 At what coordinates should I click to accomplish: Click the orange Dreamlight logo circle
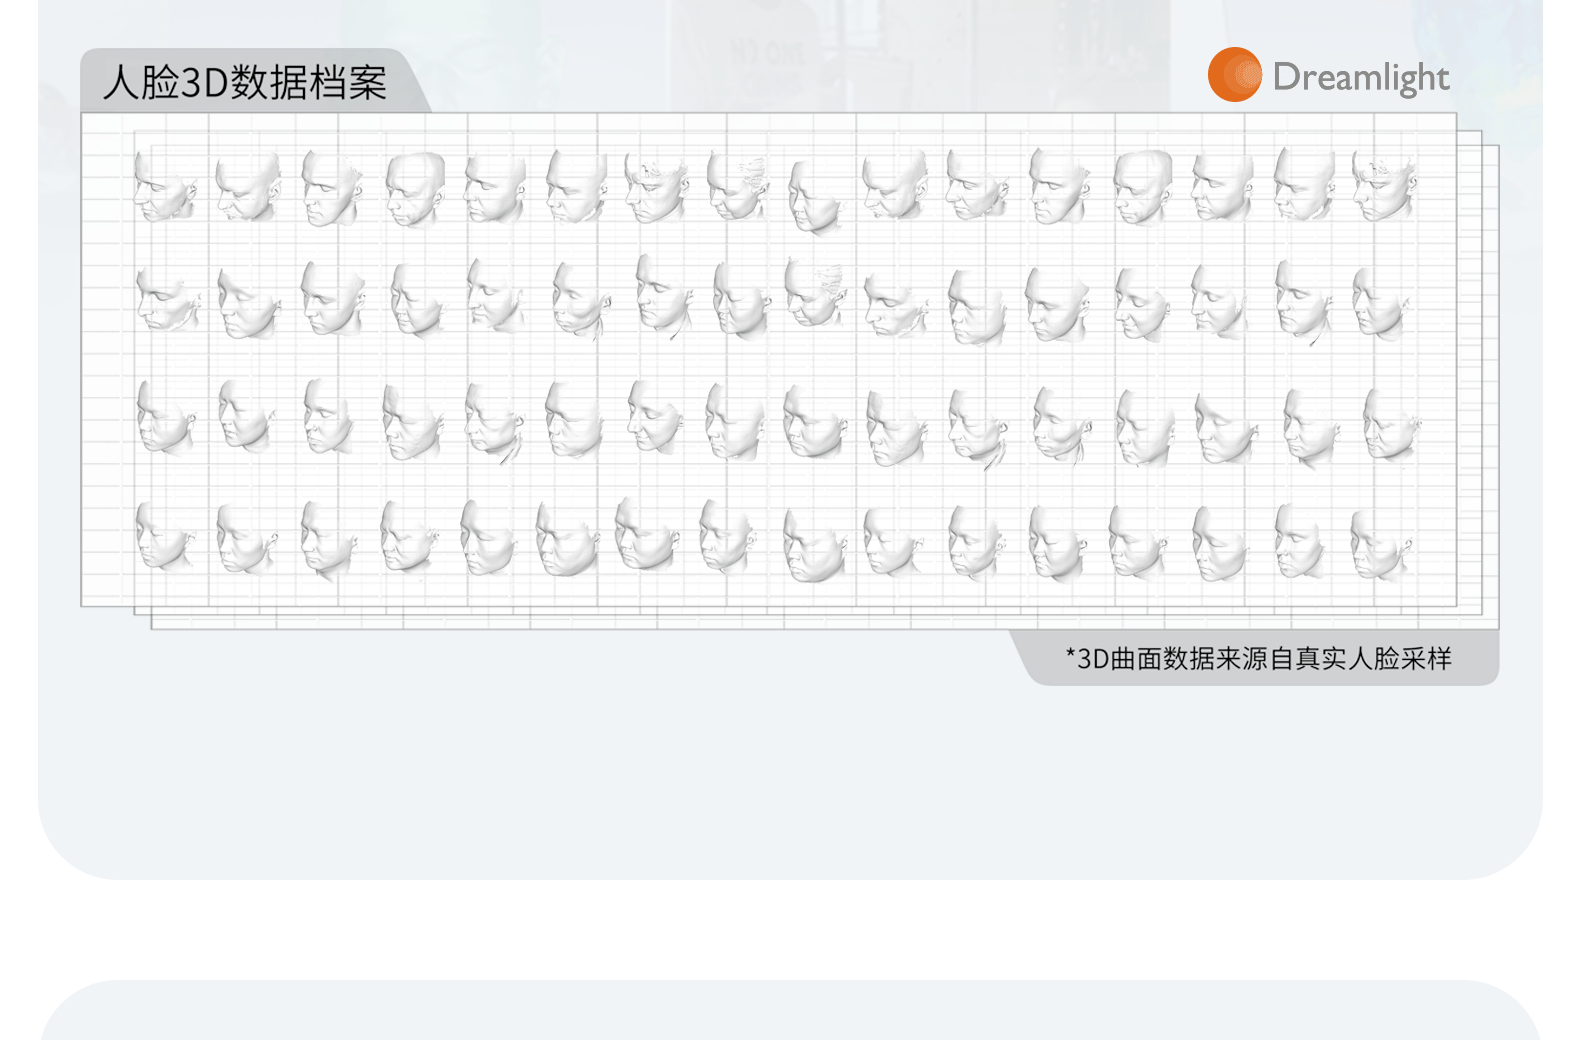(x=1234, y=75)
